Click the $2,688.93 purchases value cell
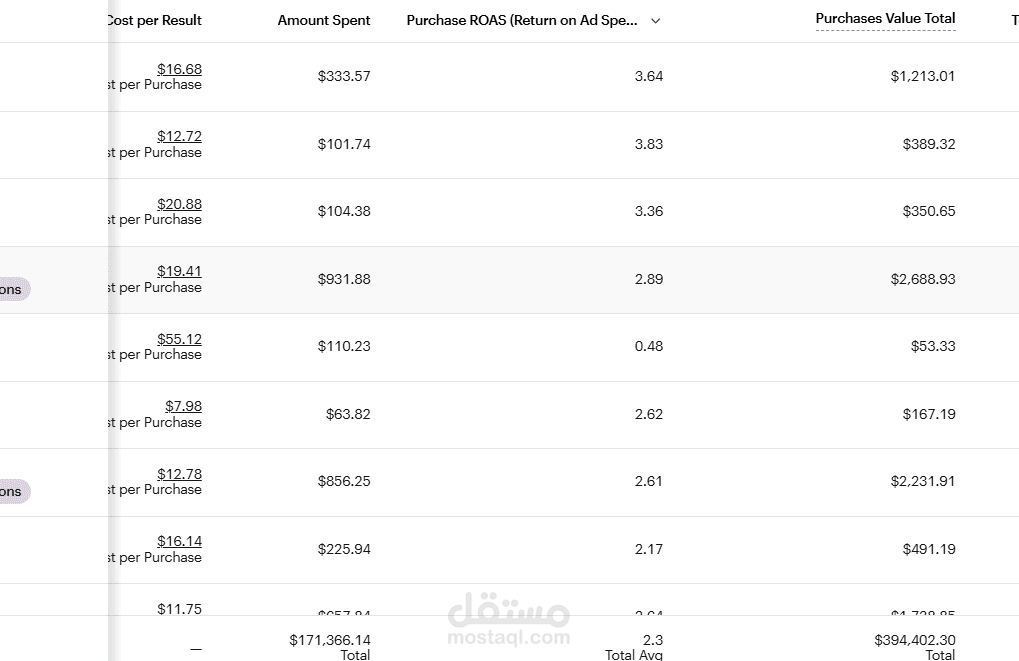The height and width of the screenshot is (661, 1019). [923, 279]
